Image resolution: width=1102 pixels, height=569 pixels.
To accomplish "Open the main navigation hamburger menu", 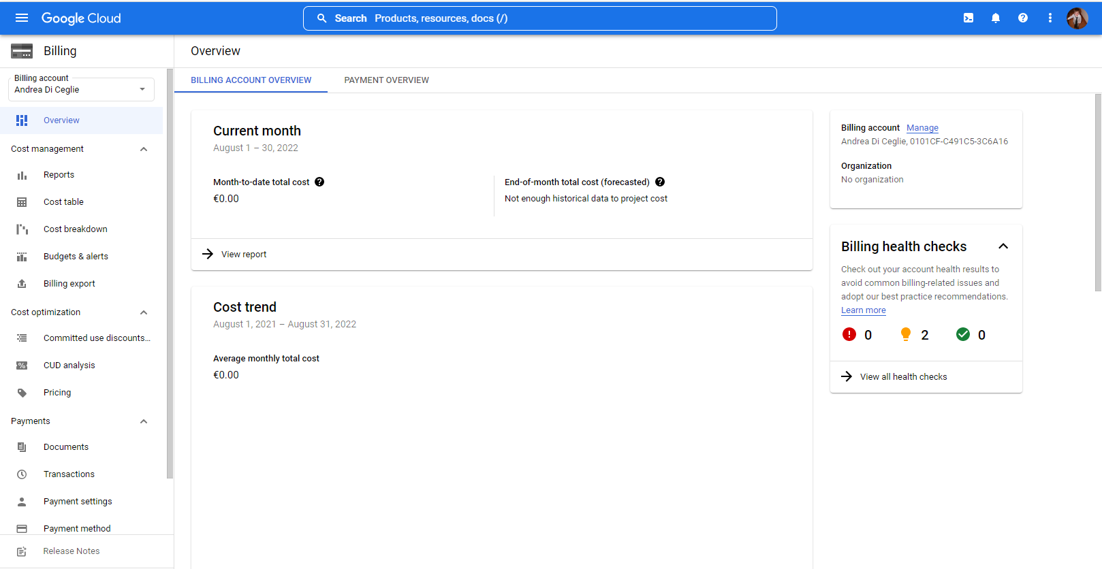I will 21,18.
